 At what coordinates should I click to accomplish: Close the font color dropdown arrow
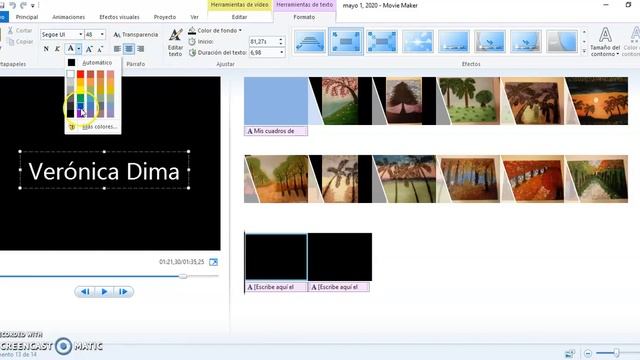click(79, 49)
